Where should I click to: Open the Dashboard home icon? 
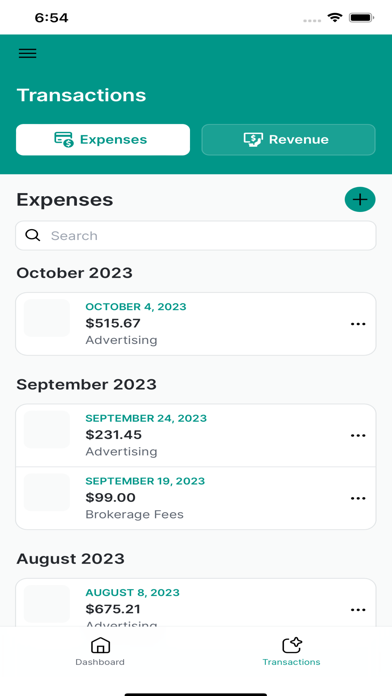tap(100, 645)
